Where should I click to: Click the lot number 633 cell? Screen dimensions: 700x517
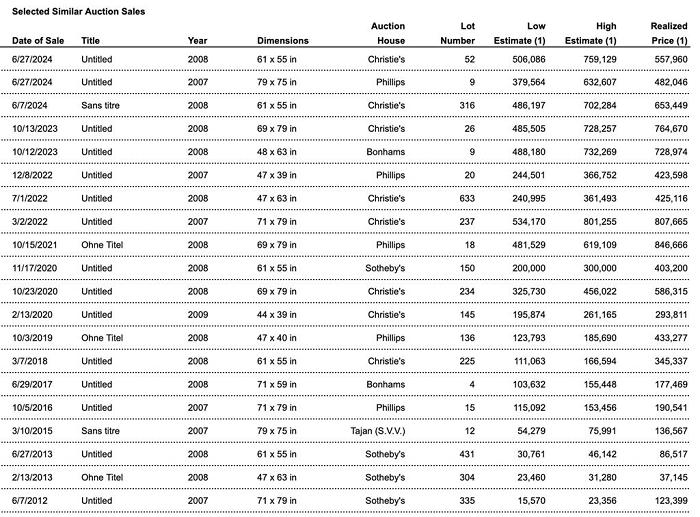click(467, 198)
